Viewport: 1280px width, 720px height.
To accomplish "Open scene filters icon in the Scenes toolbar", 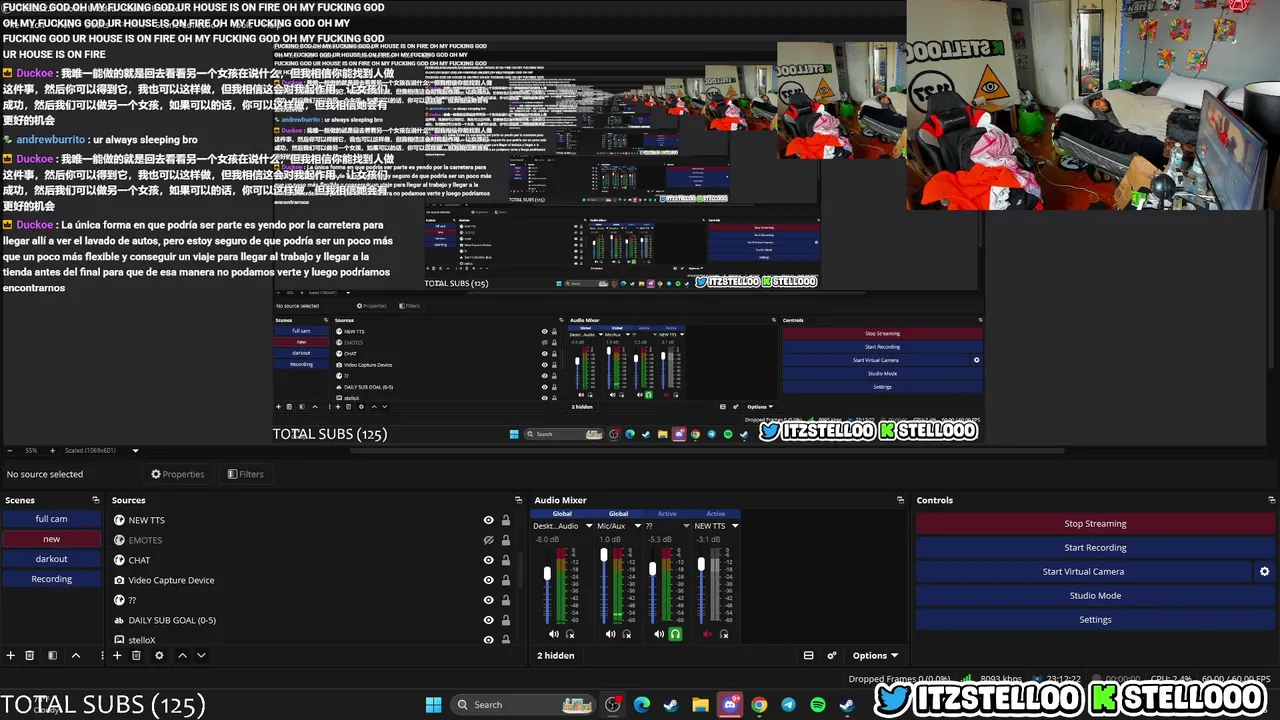I will coord(53,656).
